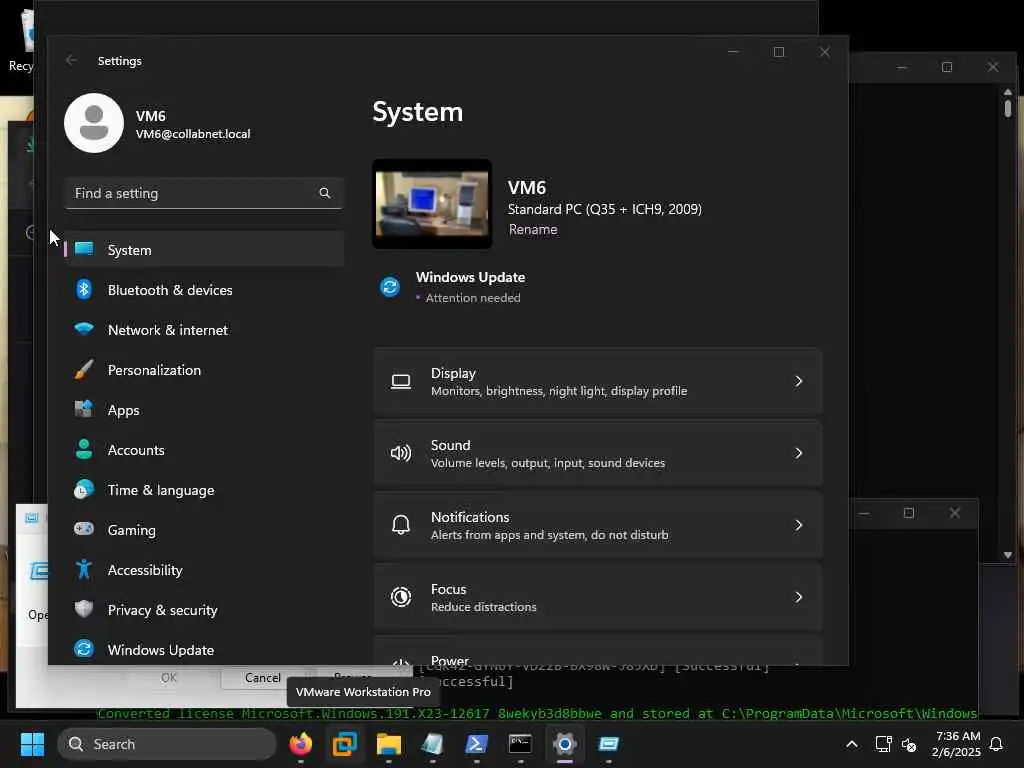Click the rightmost taskbar app window icon
This screenshot has width=1024, height=768.
pyautogui.click(x=608, y=744)
